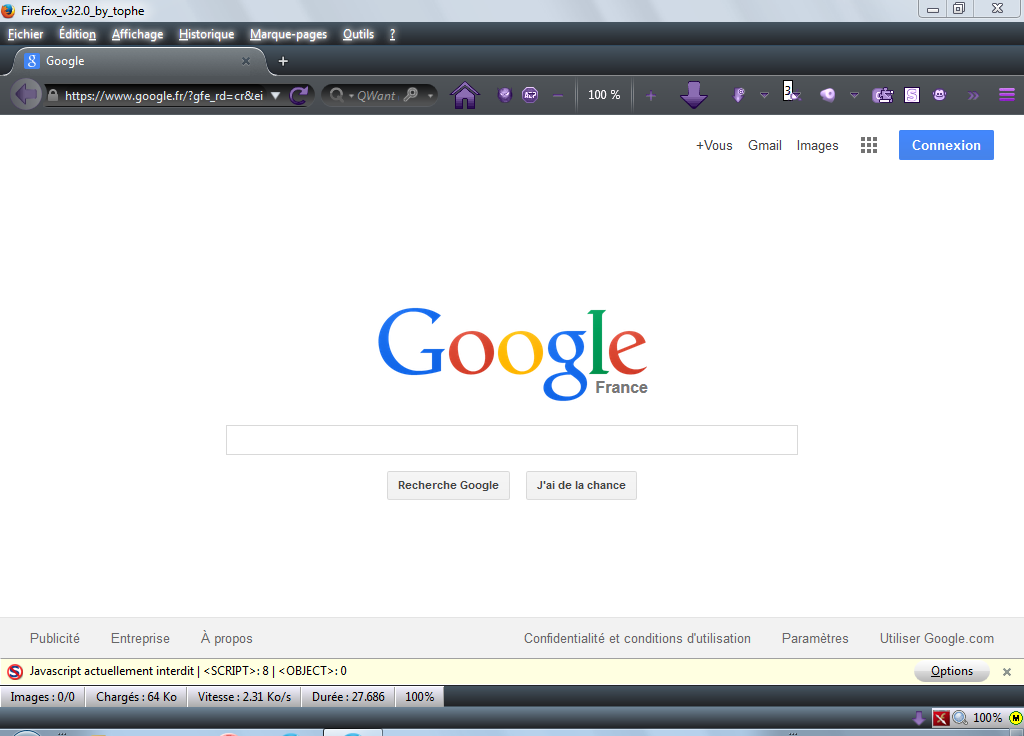Focus the Google search input field

tap(512, 440)
